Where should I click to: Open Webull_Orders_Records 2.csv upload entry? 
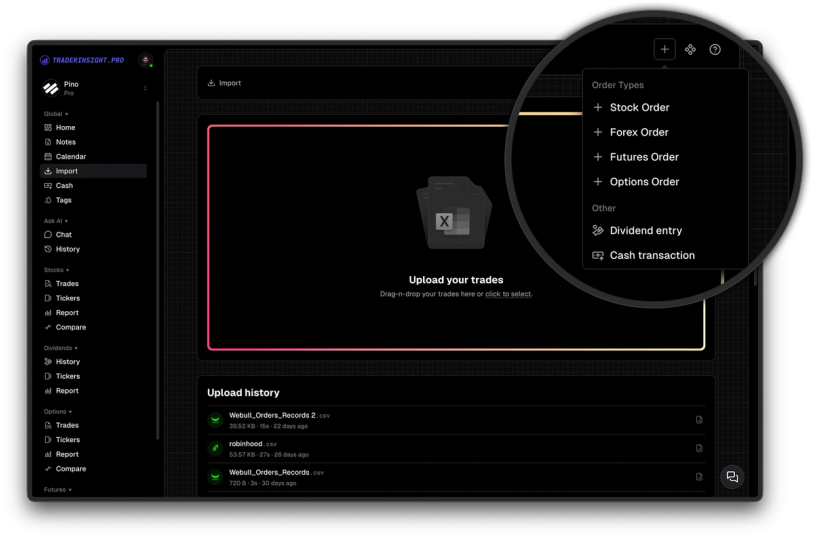(456, 420)
